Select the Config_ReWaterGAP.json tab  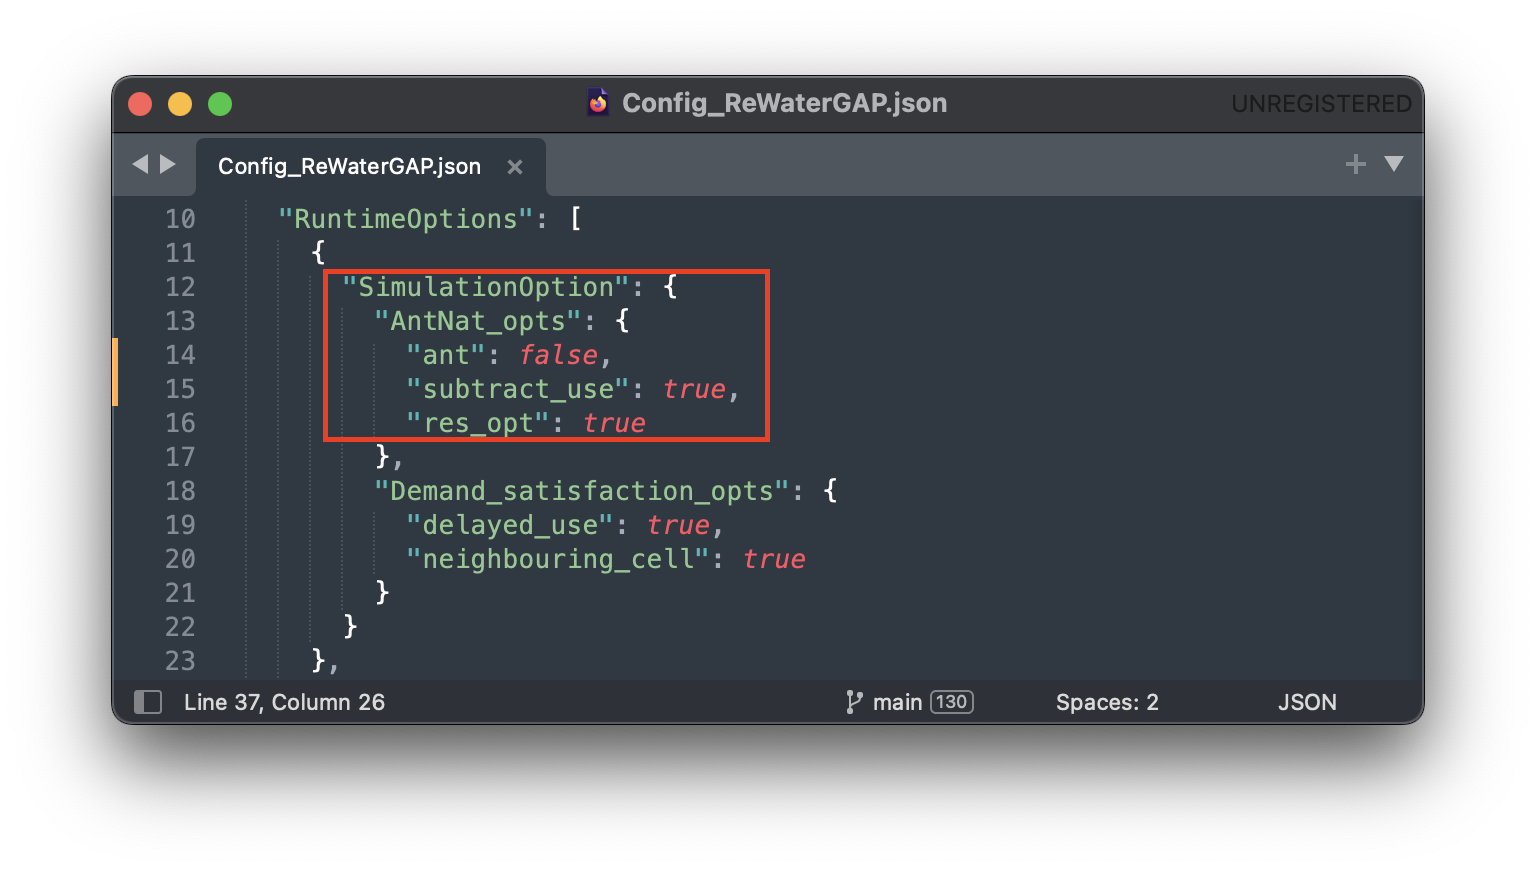349,167
